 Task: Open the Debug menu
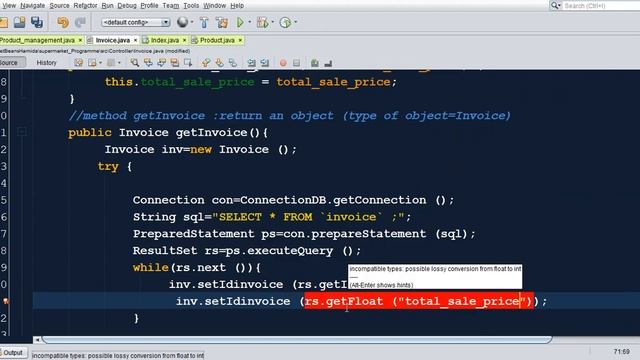pyautogui.click(x=127, y=6)
